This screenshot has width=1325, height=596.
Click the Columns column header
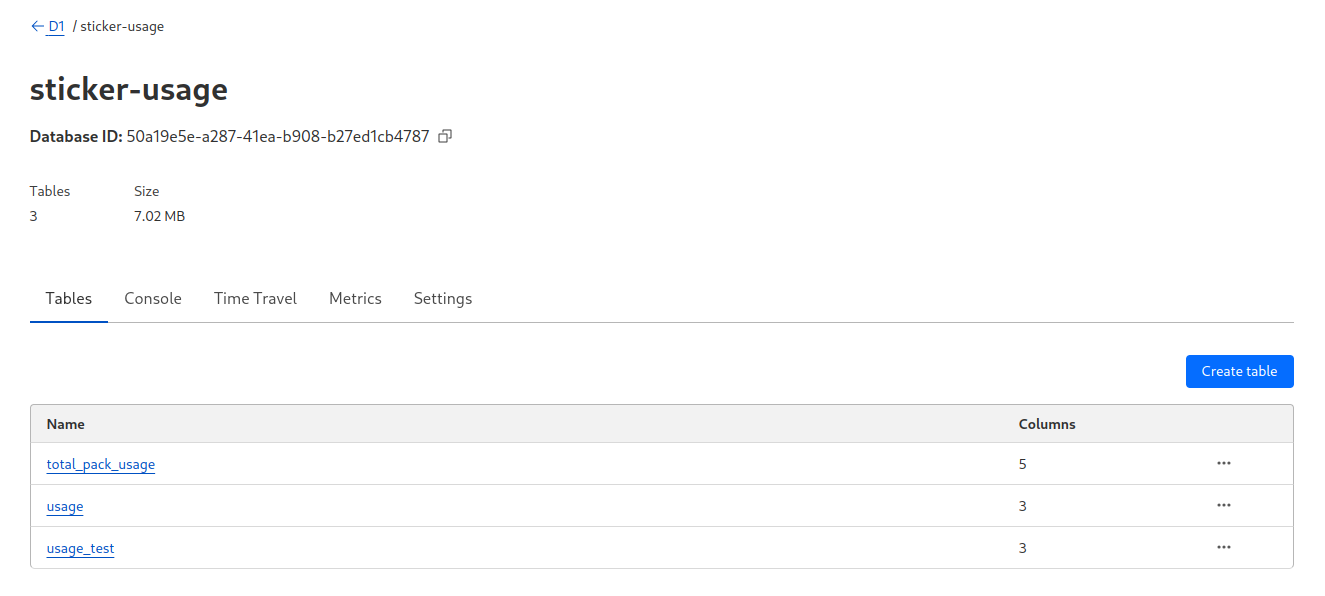[x=1047, y=424]
